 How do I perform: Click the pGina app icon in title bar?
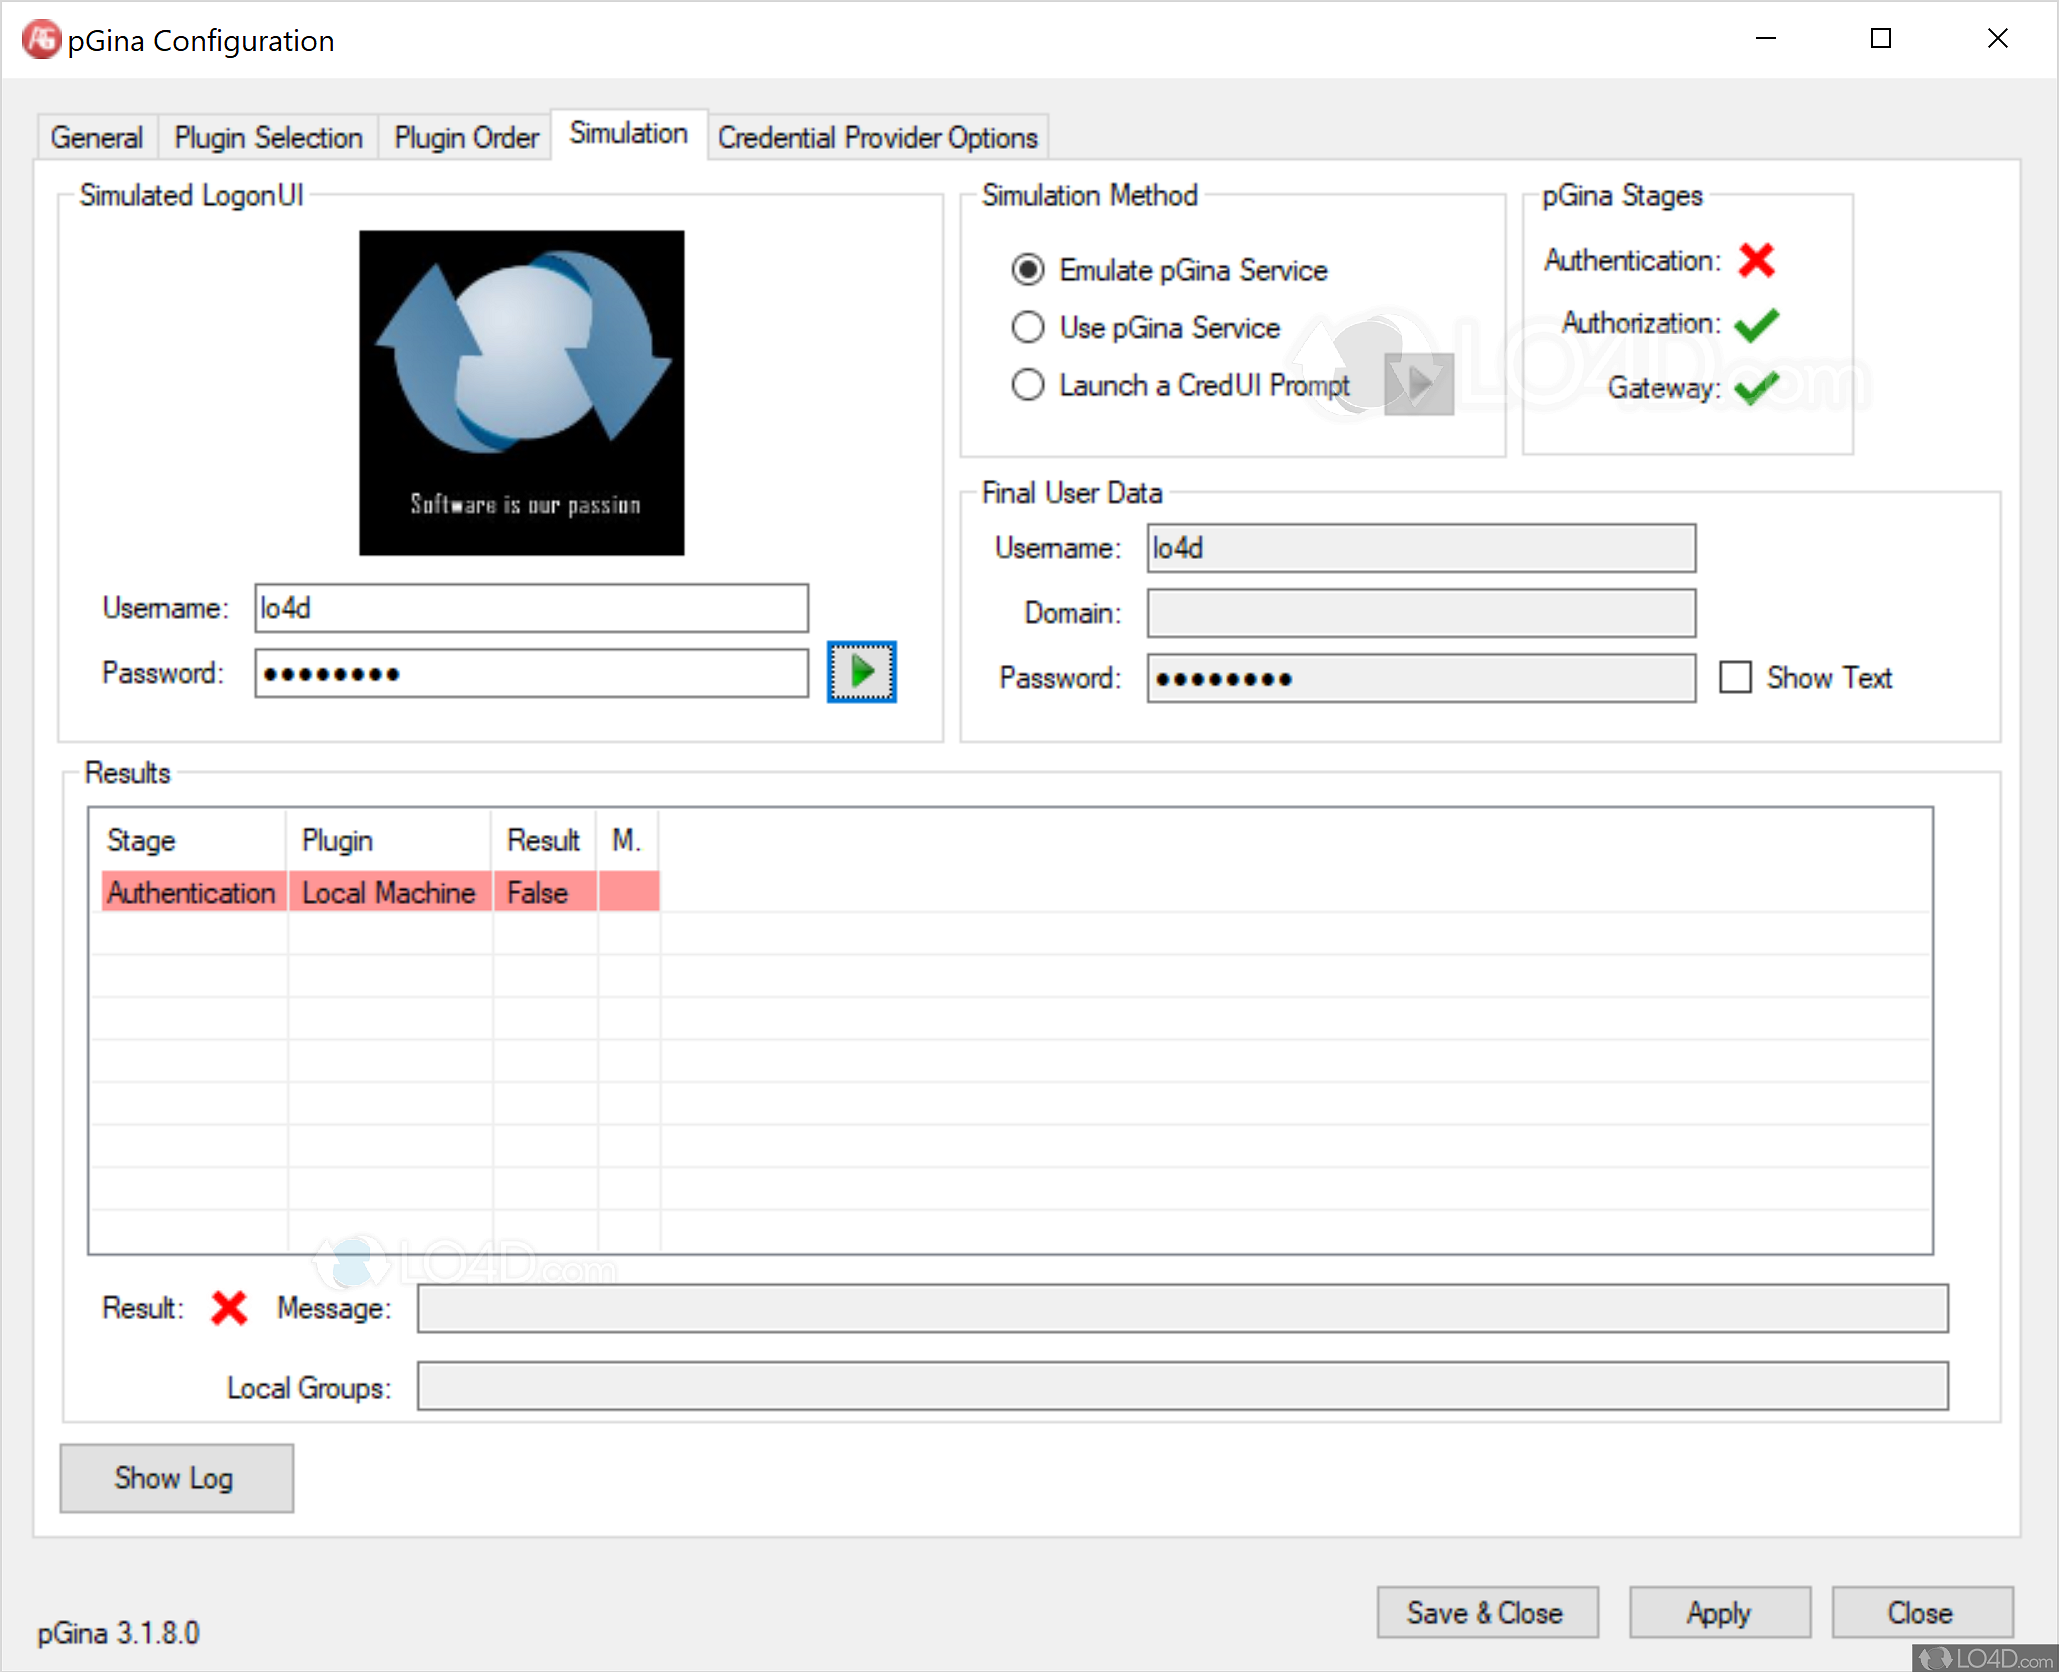coord(41,40)
